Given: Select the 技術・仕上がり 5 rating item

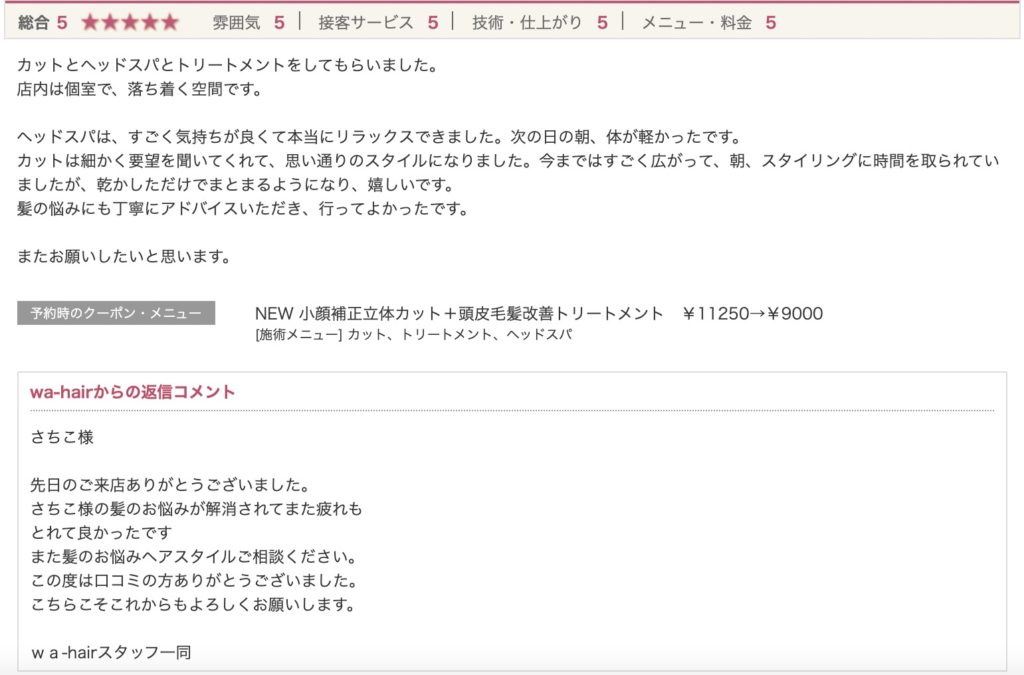Looking at the screenshot, I should tap(540, 23).
